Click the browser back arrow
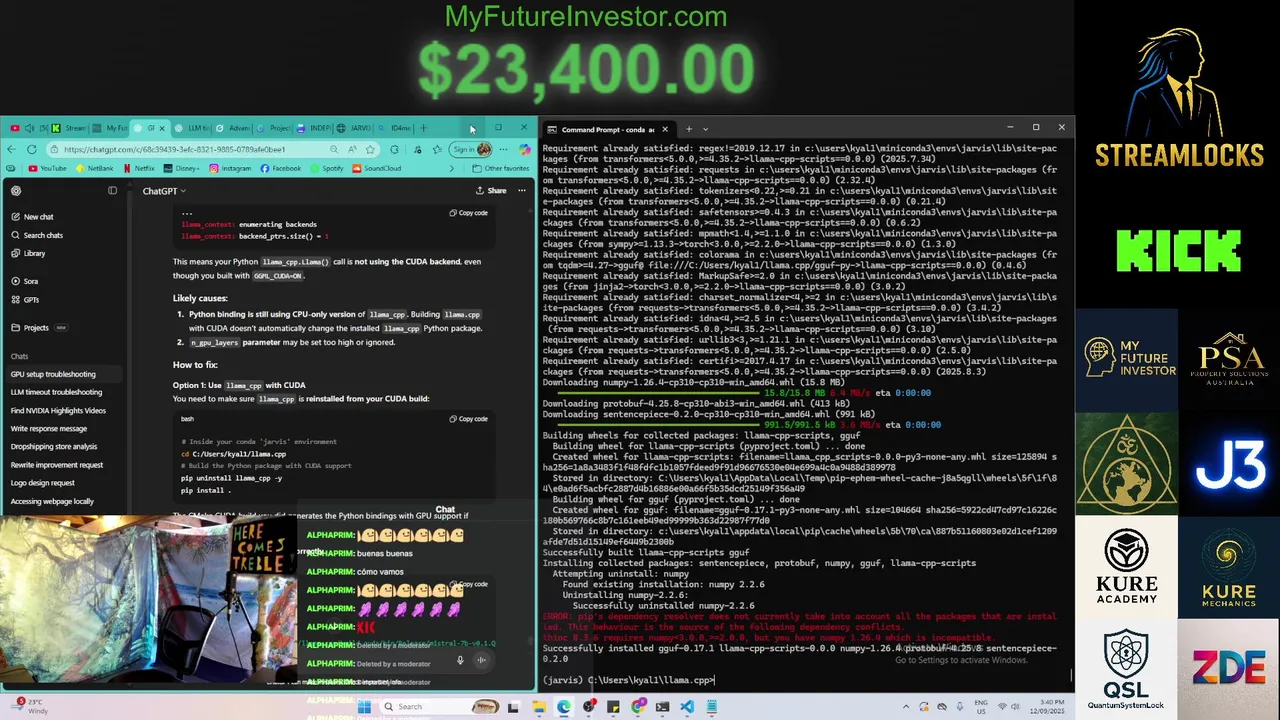Viewport: 1280px width, 720px height. 12,149
